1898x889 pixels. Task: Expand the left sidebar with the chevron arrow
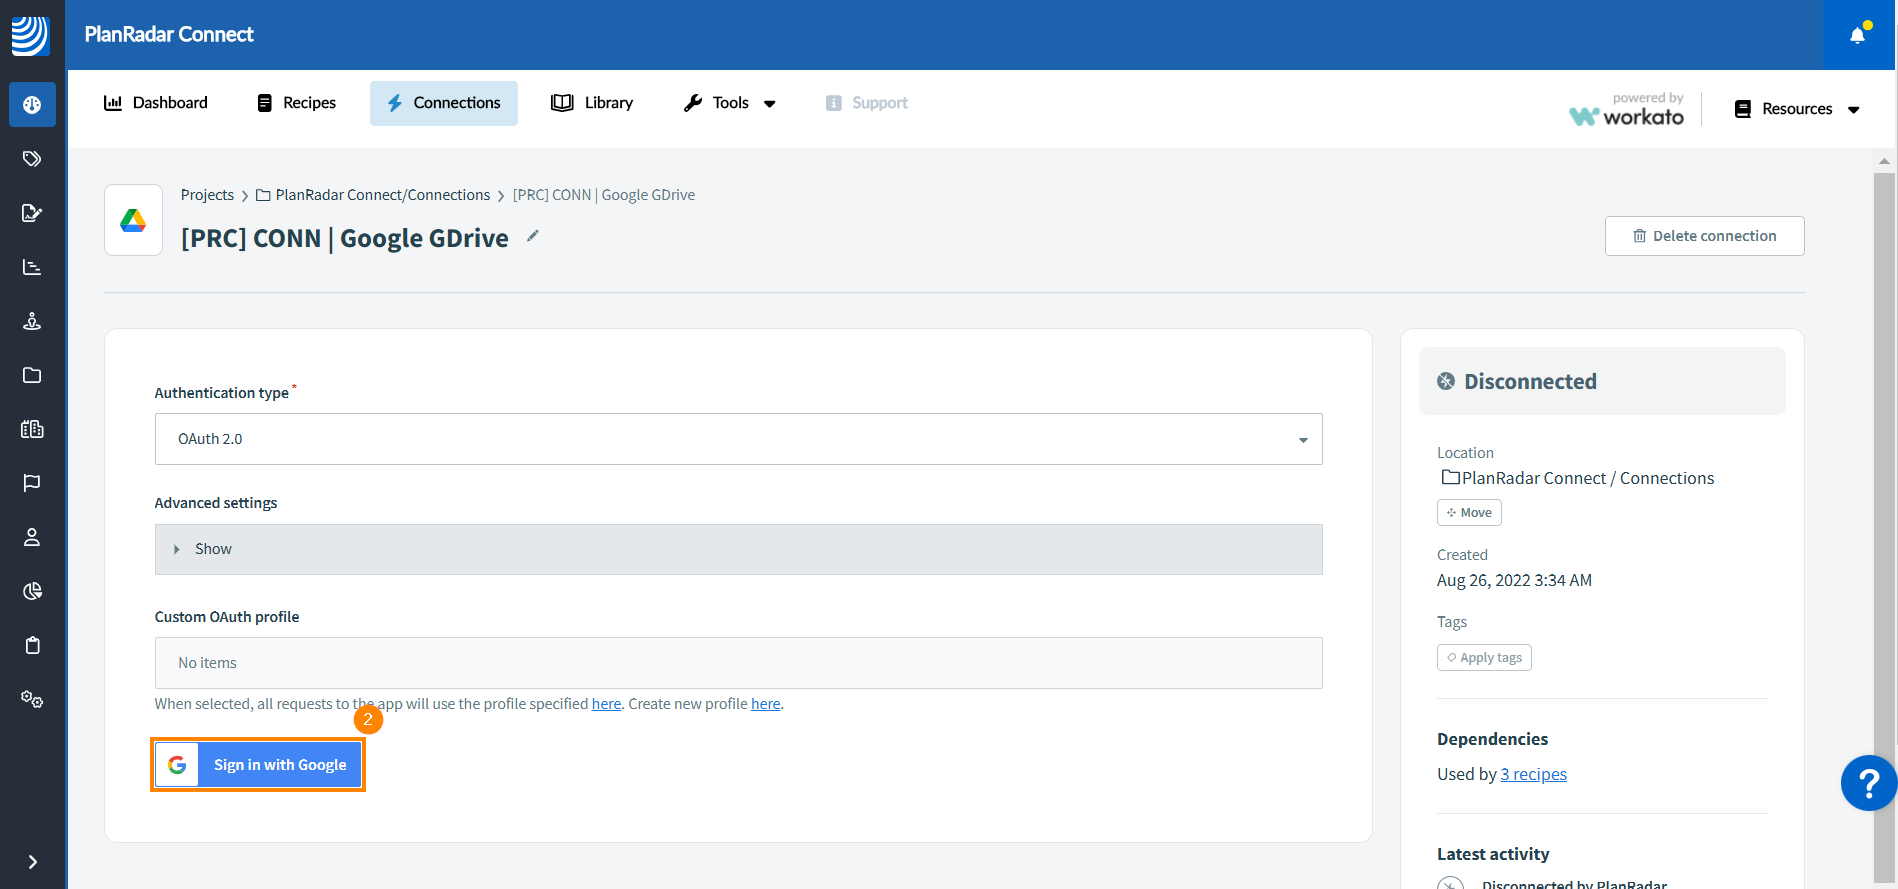tap(32, 862)
